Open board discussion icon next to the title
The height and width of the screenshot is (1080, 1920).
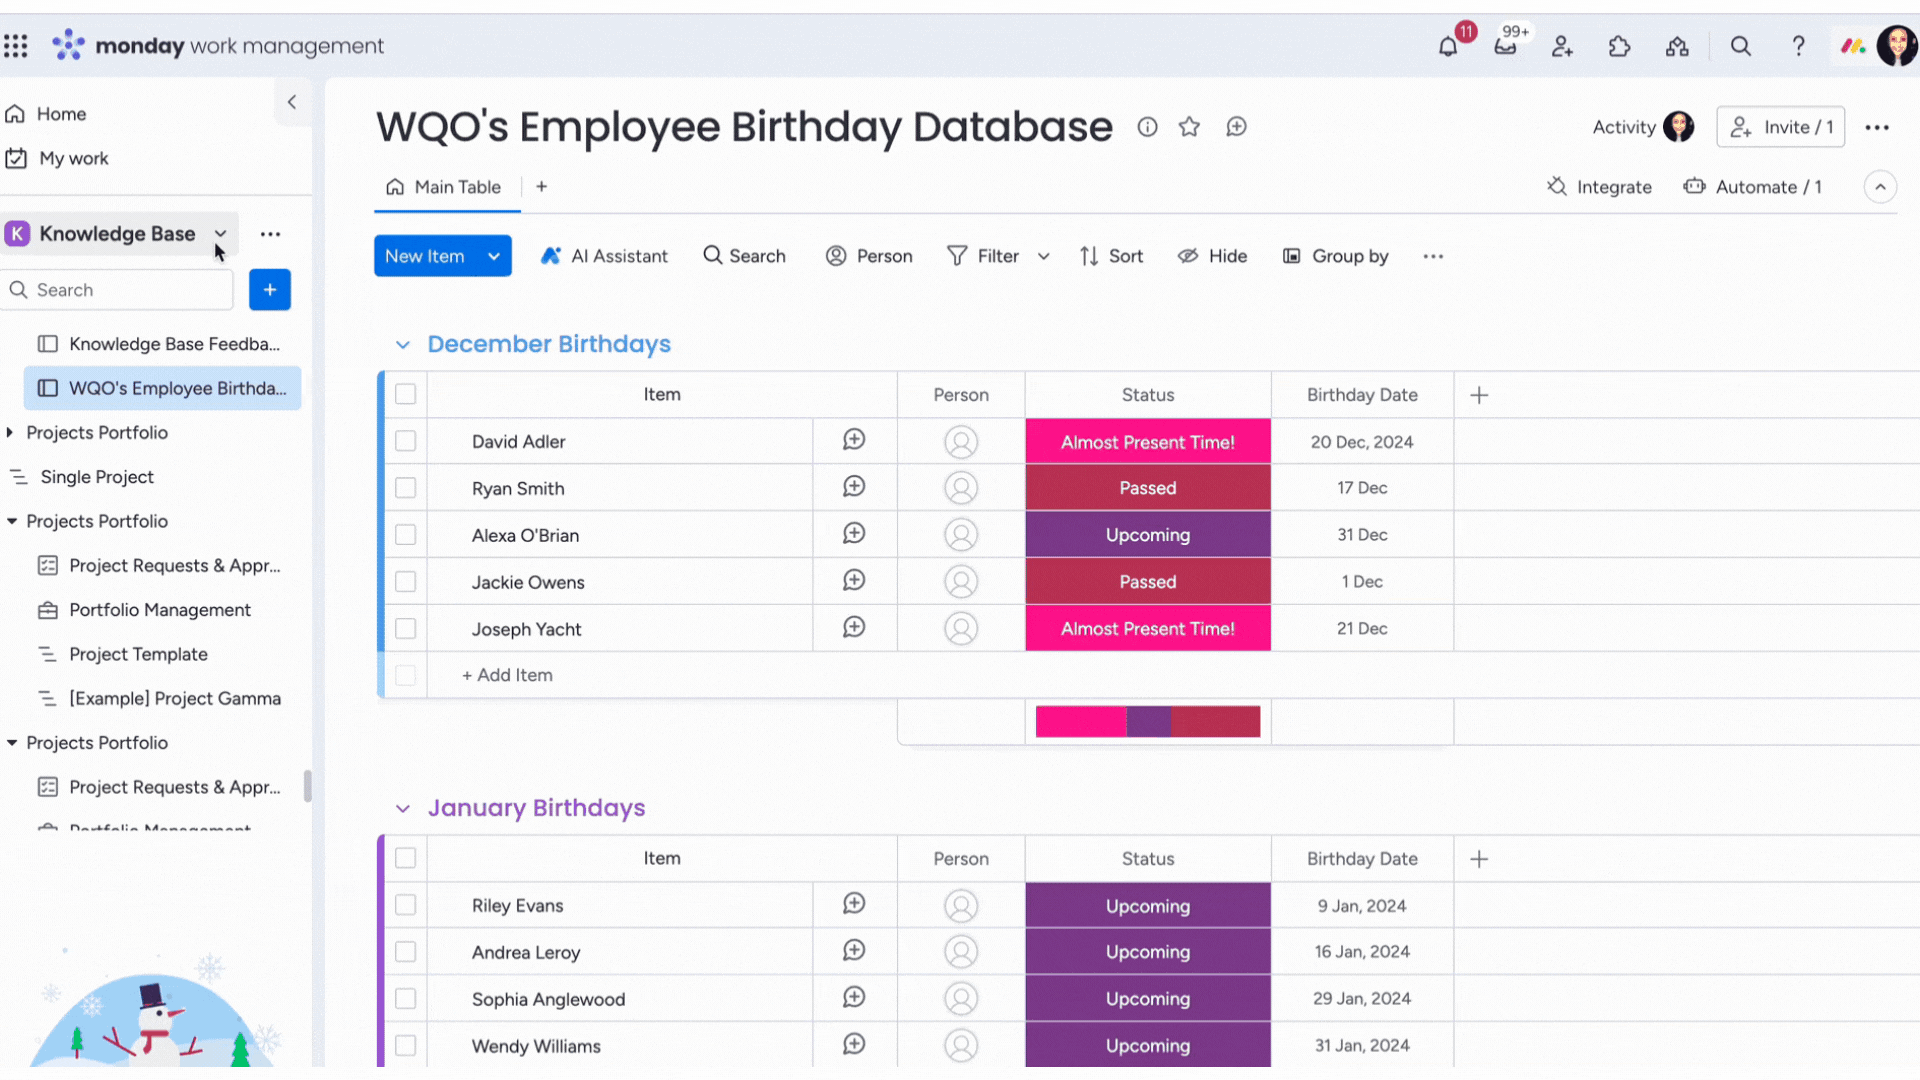coord(1237,127)
